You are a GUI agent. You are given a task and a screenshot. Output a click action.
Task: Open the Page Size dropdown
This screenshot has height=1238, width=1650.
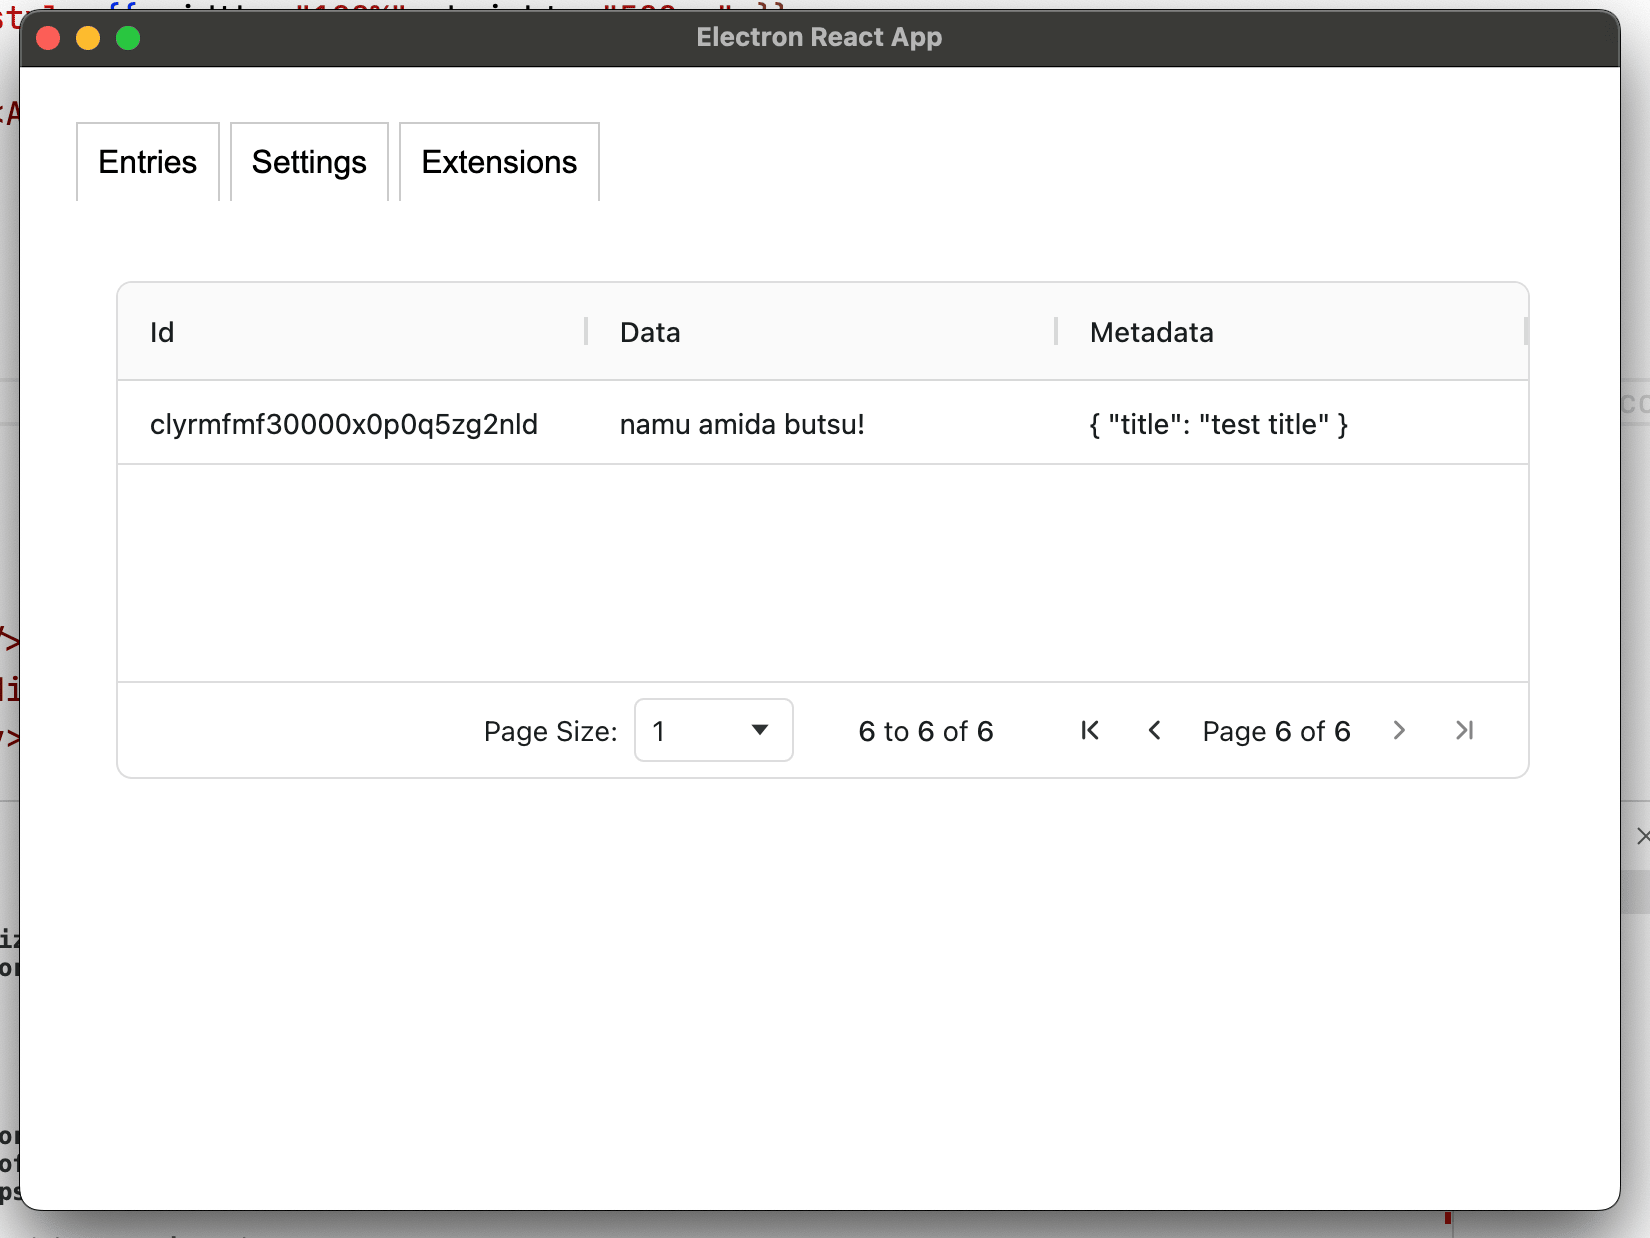(713, 731)
